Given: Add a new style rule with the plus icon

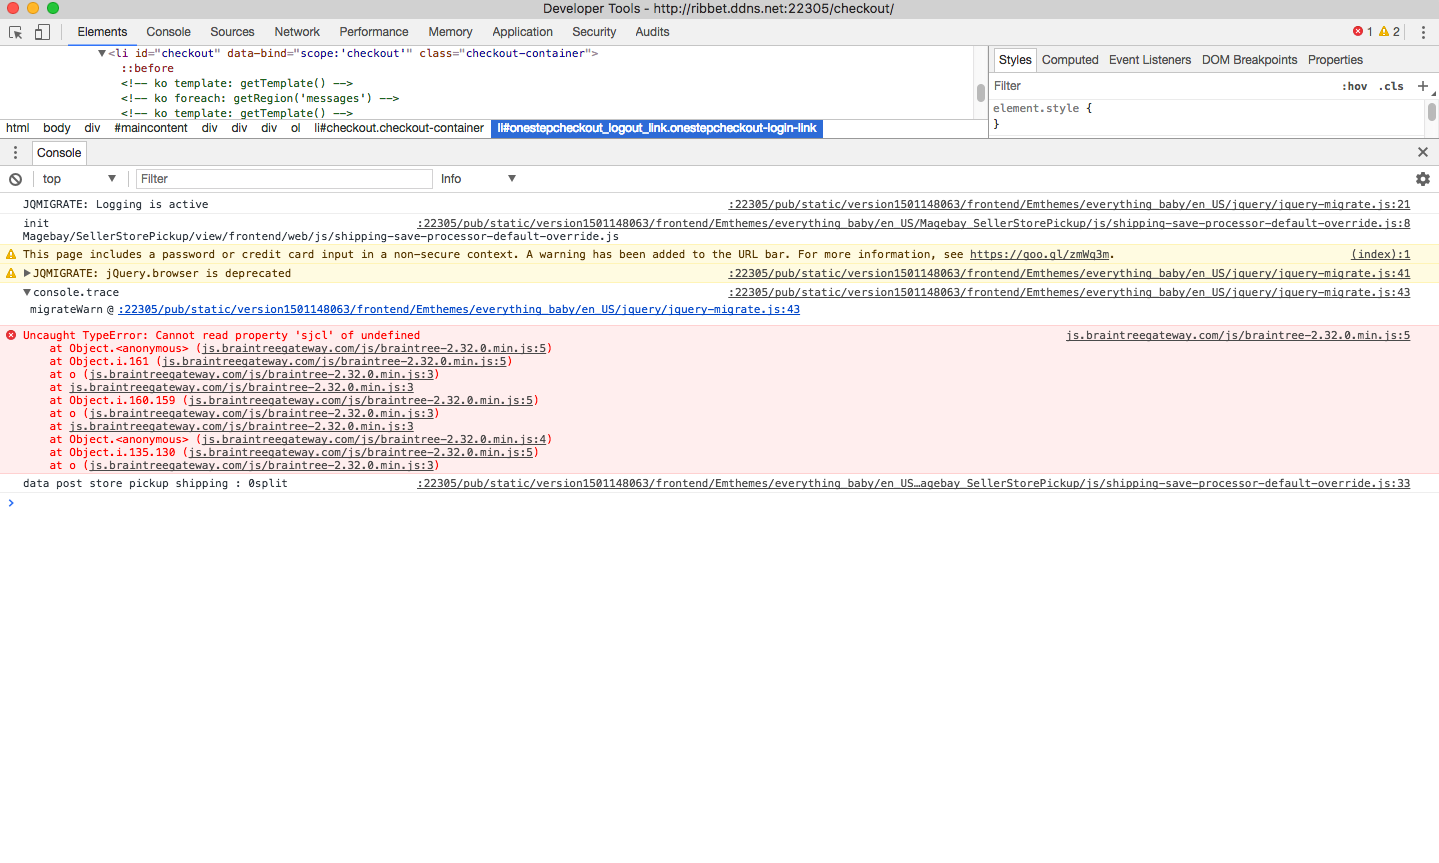Looking at the screenshot, I should pos(1423,86).
